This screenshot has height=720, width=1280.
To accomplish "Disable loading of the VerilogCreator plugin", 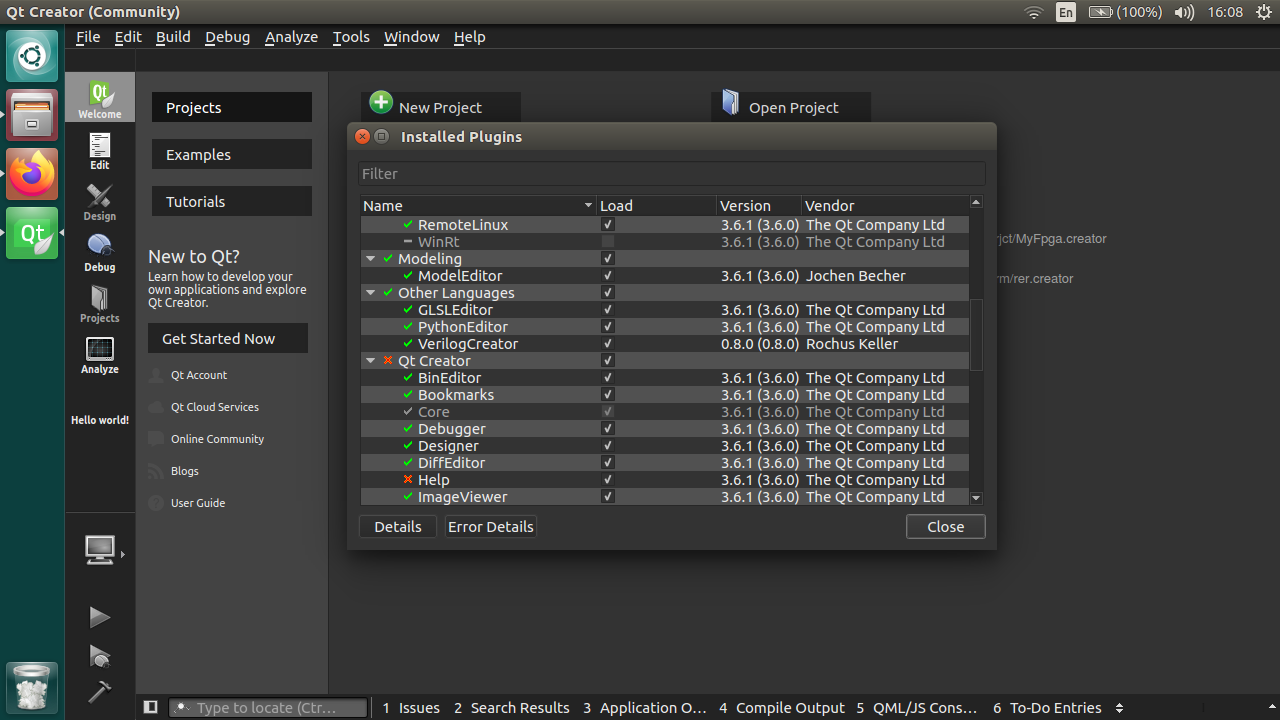I will pos(607,343).
